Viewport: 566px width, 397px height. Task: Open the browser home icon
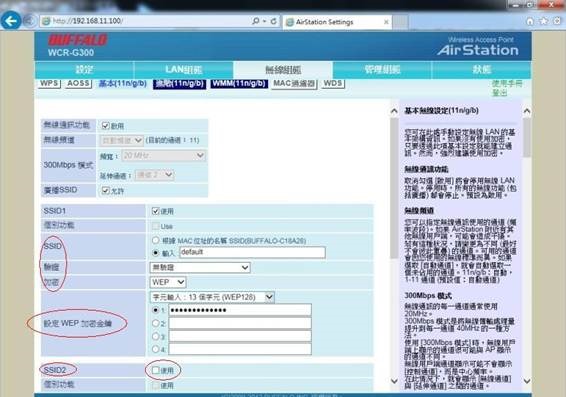coord(530,22)
